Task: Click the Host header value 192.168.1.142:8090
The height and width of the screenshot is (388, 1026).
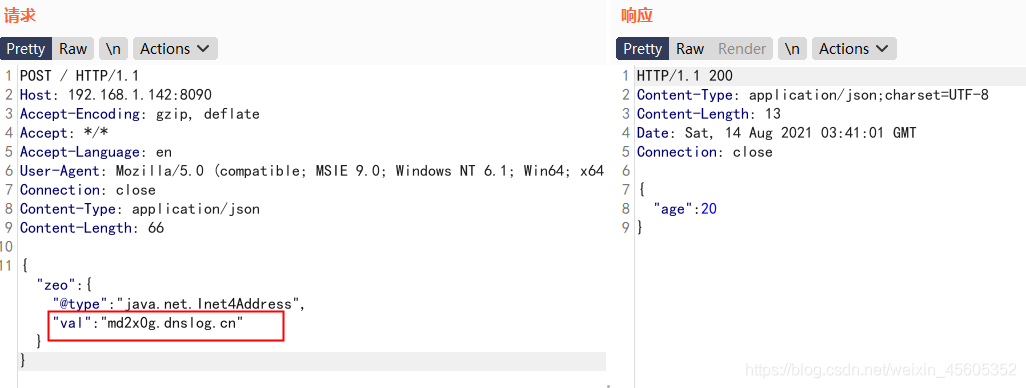Action: pos(140,95)
